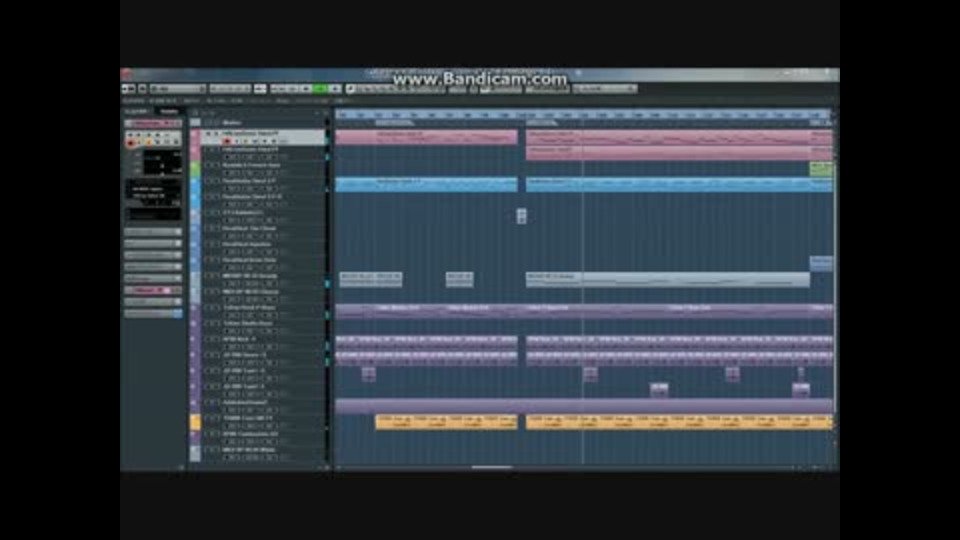This screenshot has height=540, width=960.
Task: Mute the green-colored track
Action: [x=208, y=165]
